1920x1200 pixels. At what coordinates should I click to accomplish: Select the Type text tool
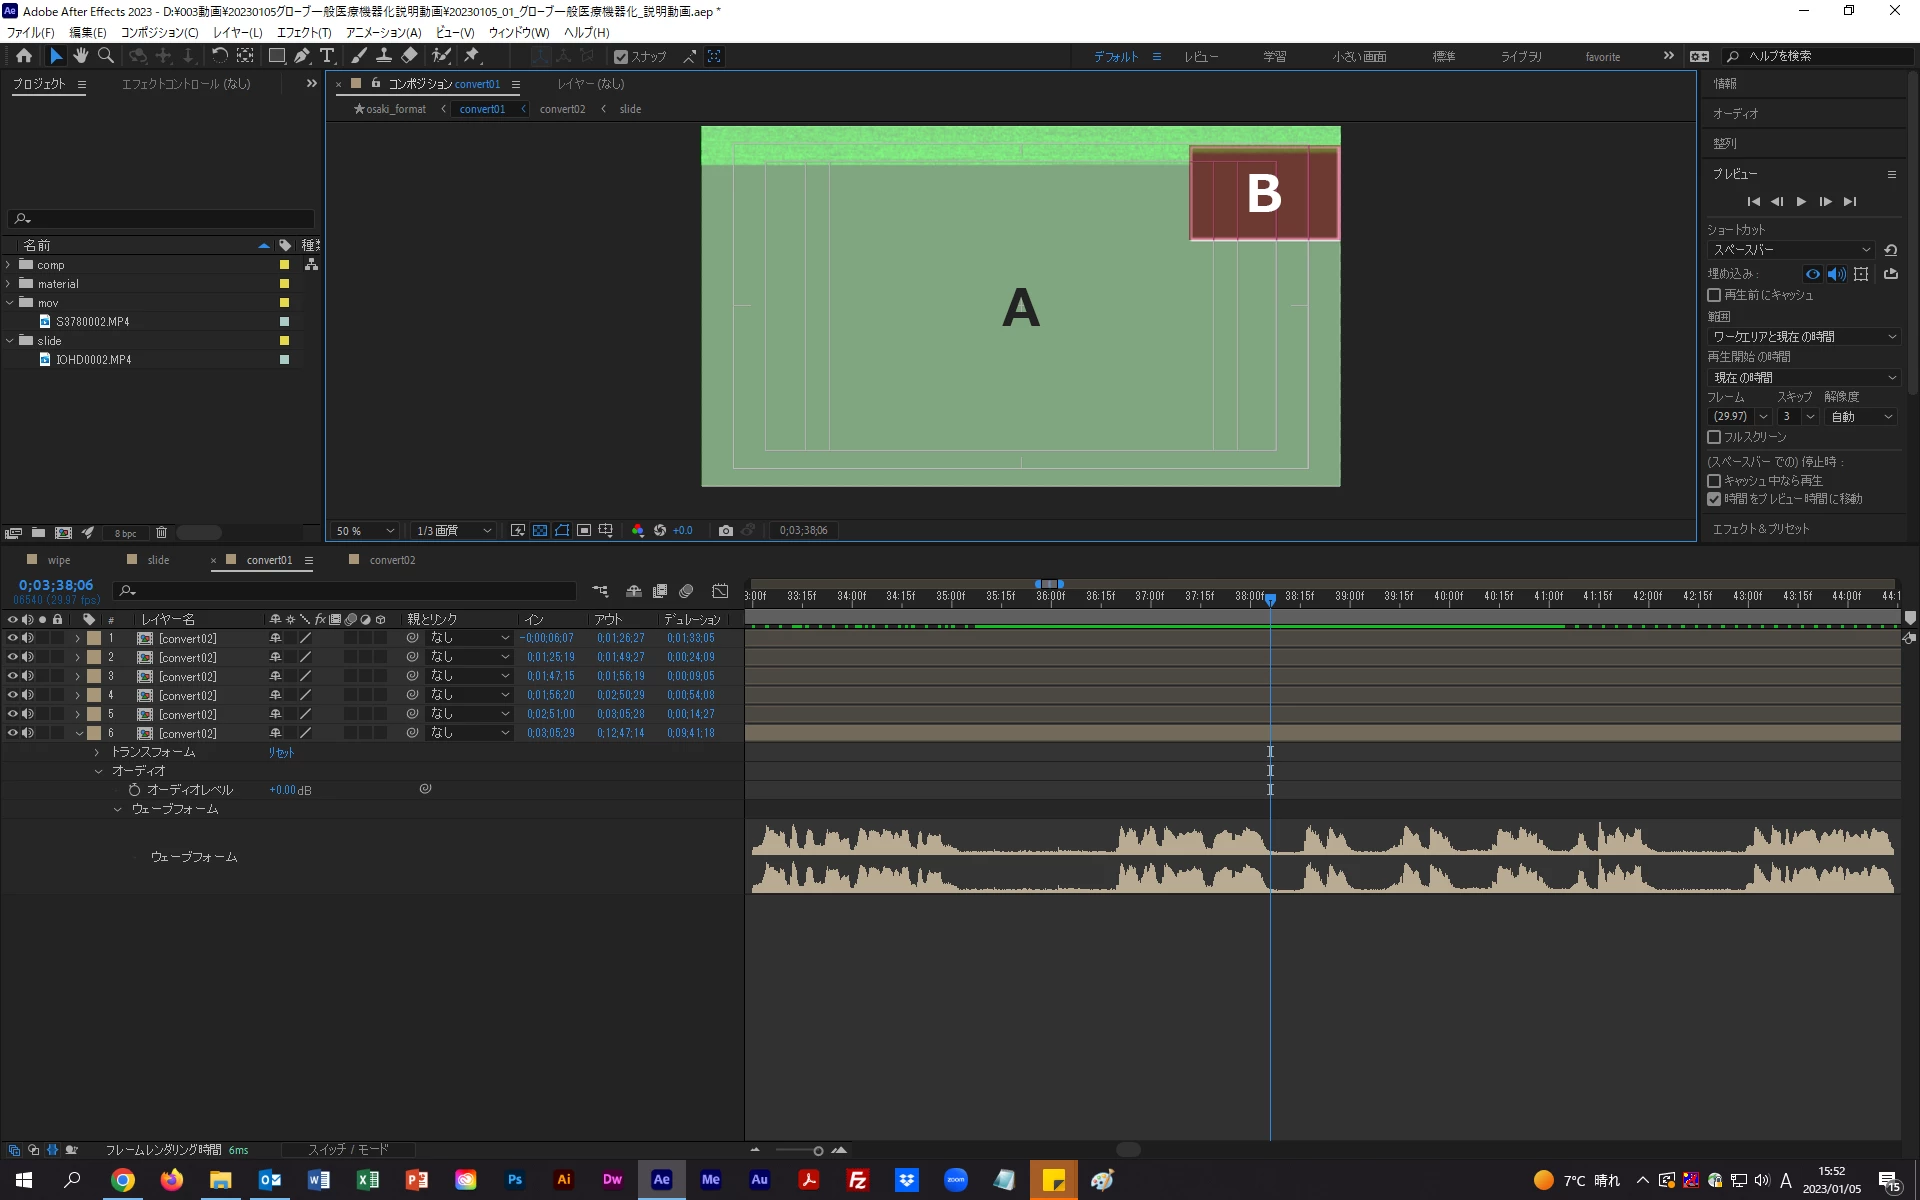pos(327,56)
